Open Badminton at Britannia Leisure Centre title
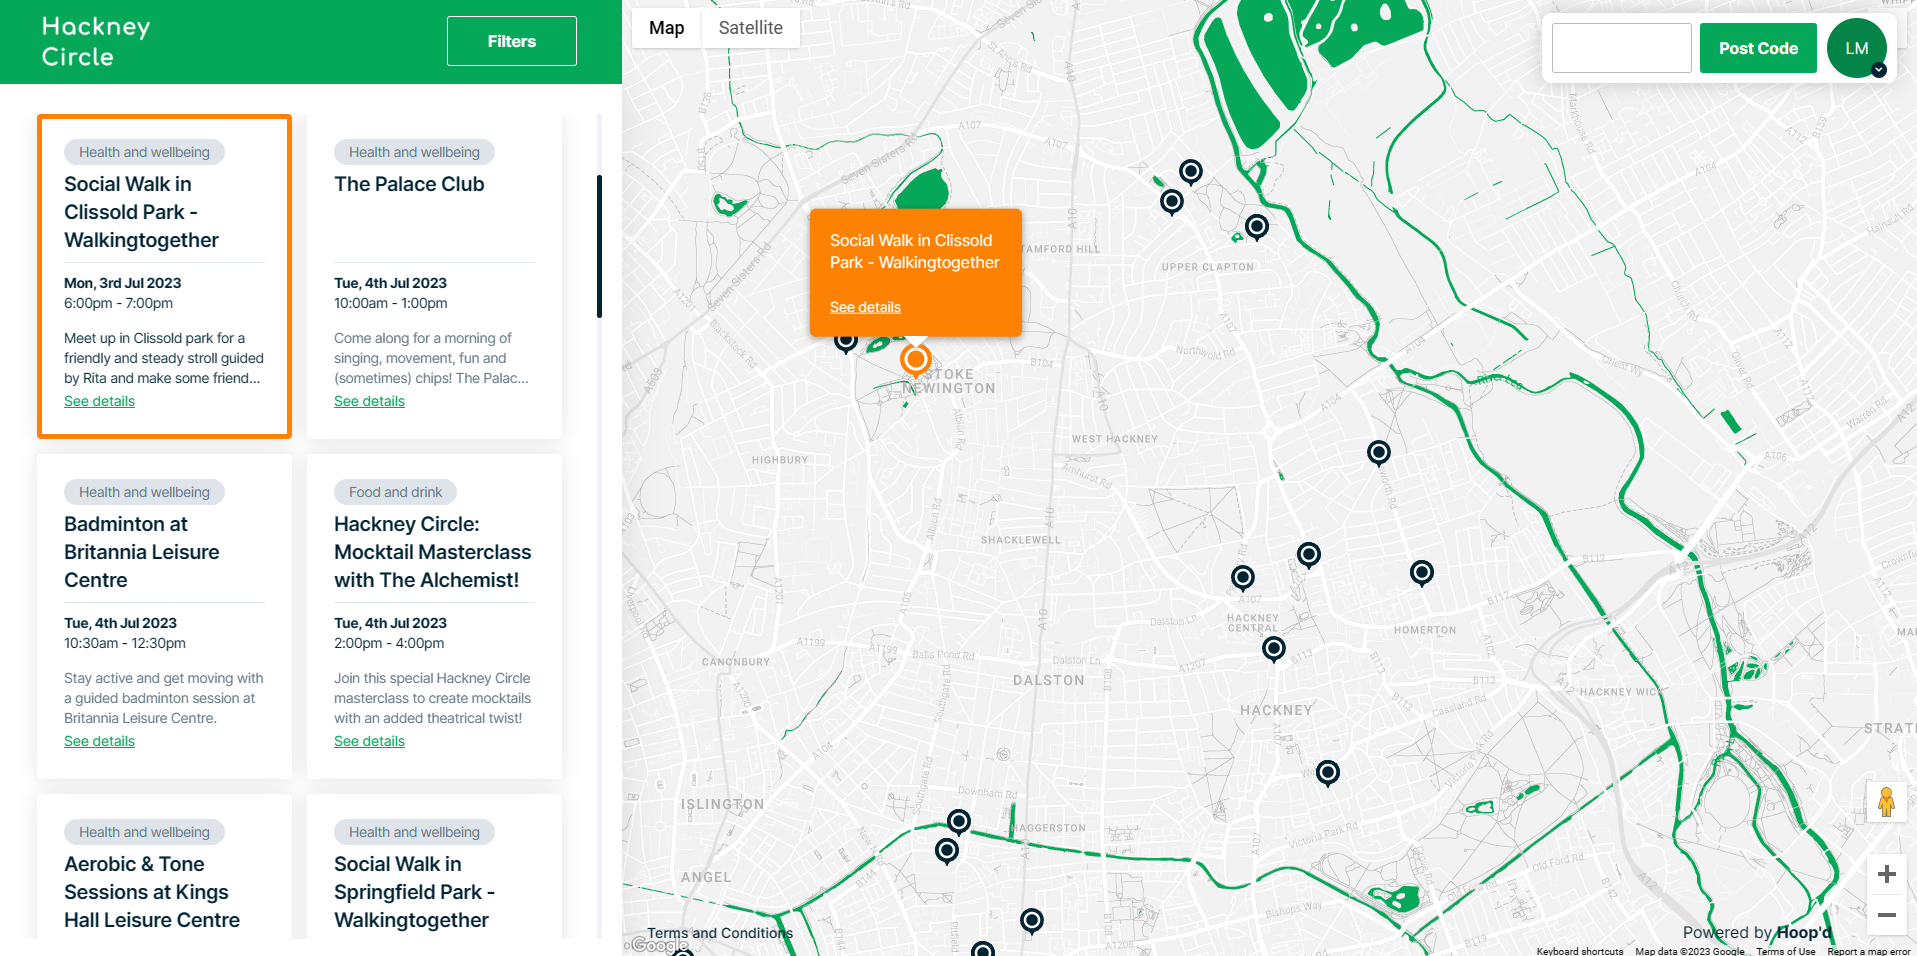This screenshot has height=956, width=1917. [142, 552]
